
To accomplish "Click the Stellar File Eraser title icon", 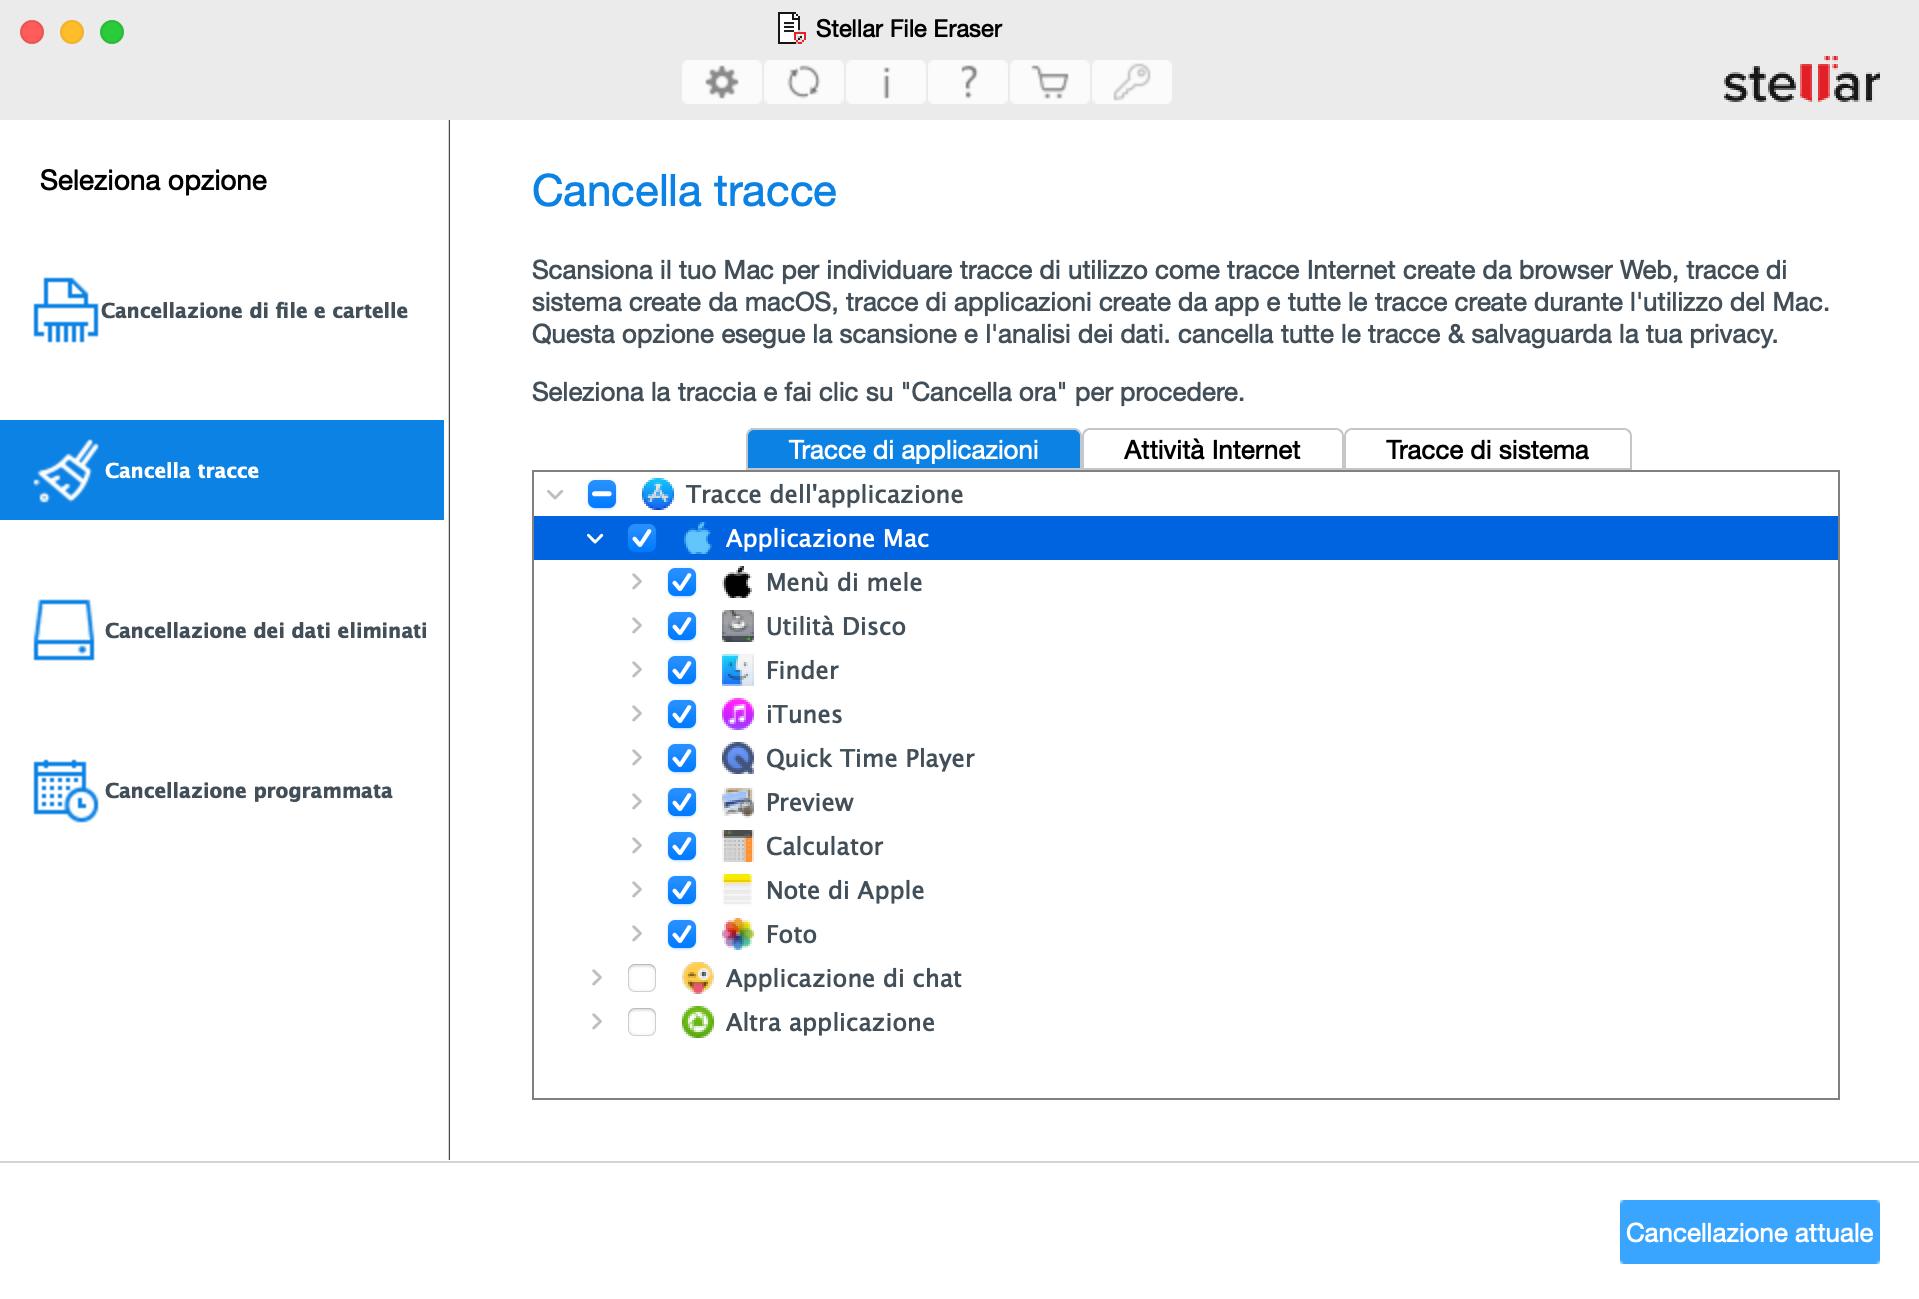I will (791, 28).
